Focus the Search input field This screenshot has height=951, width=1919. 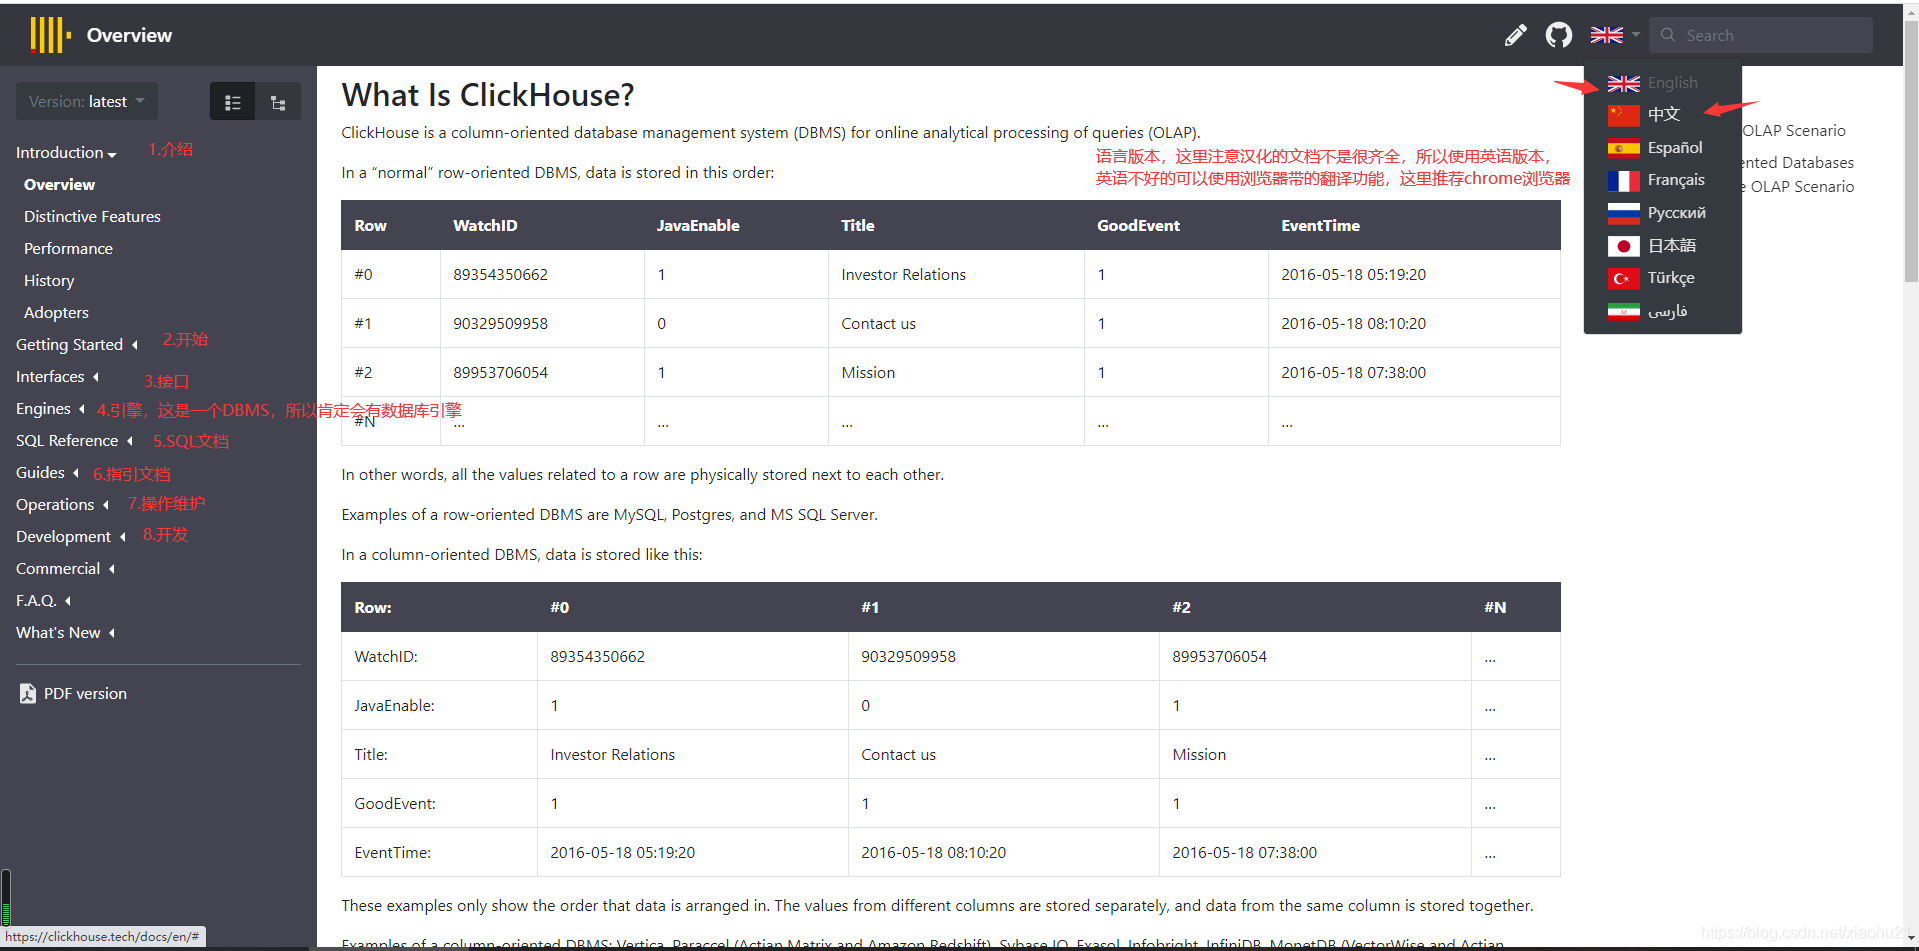(x=1760, y=35)
